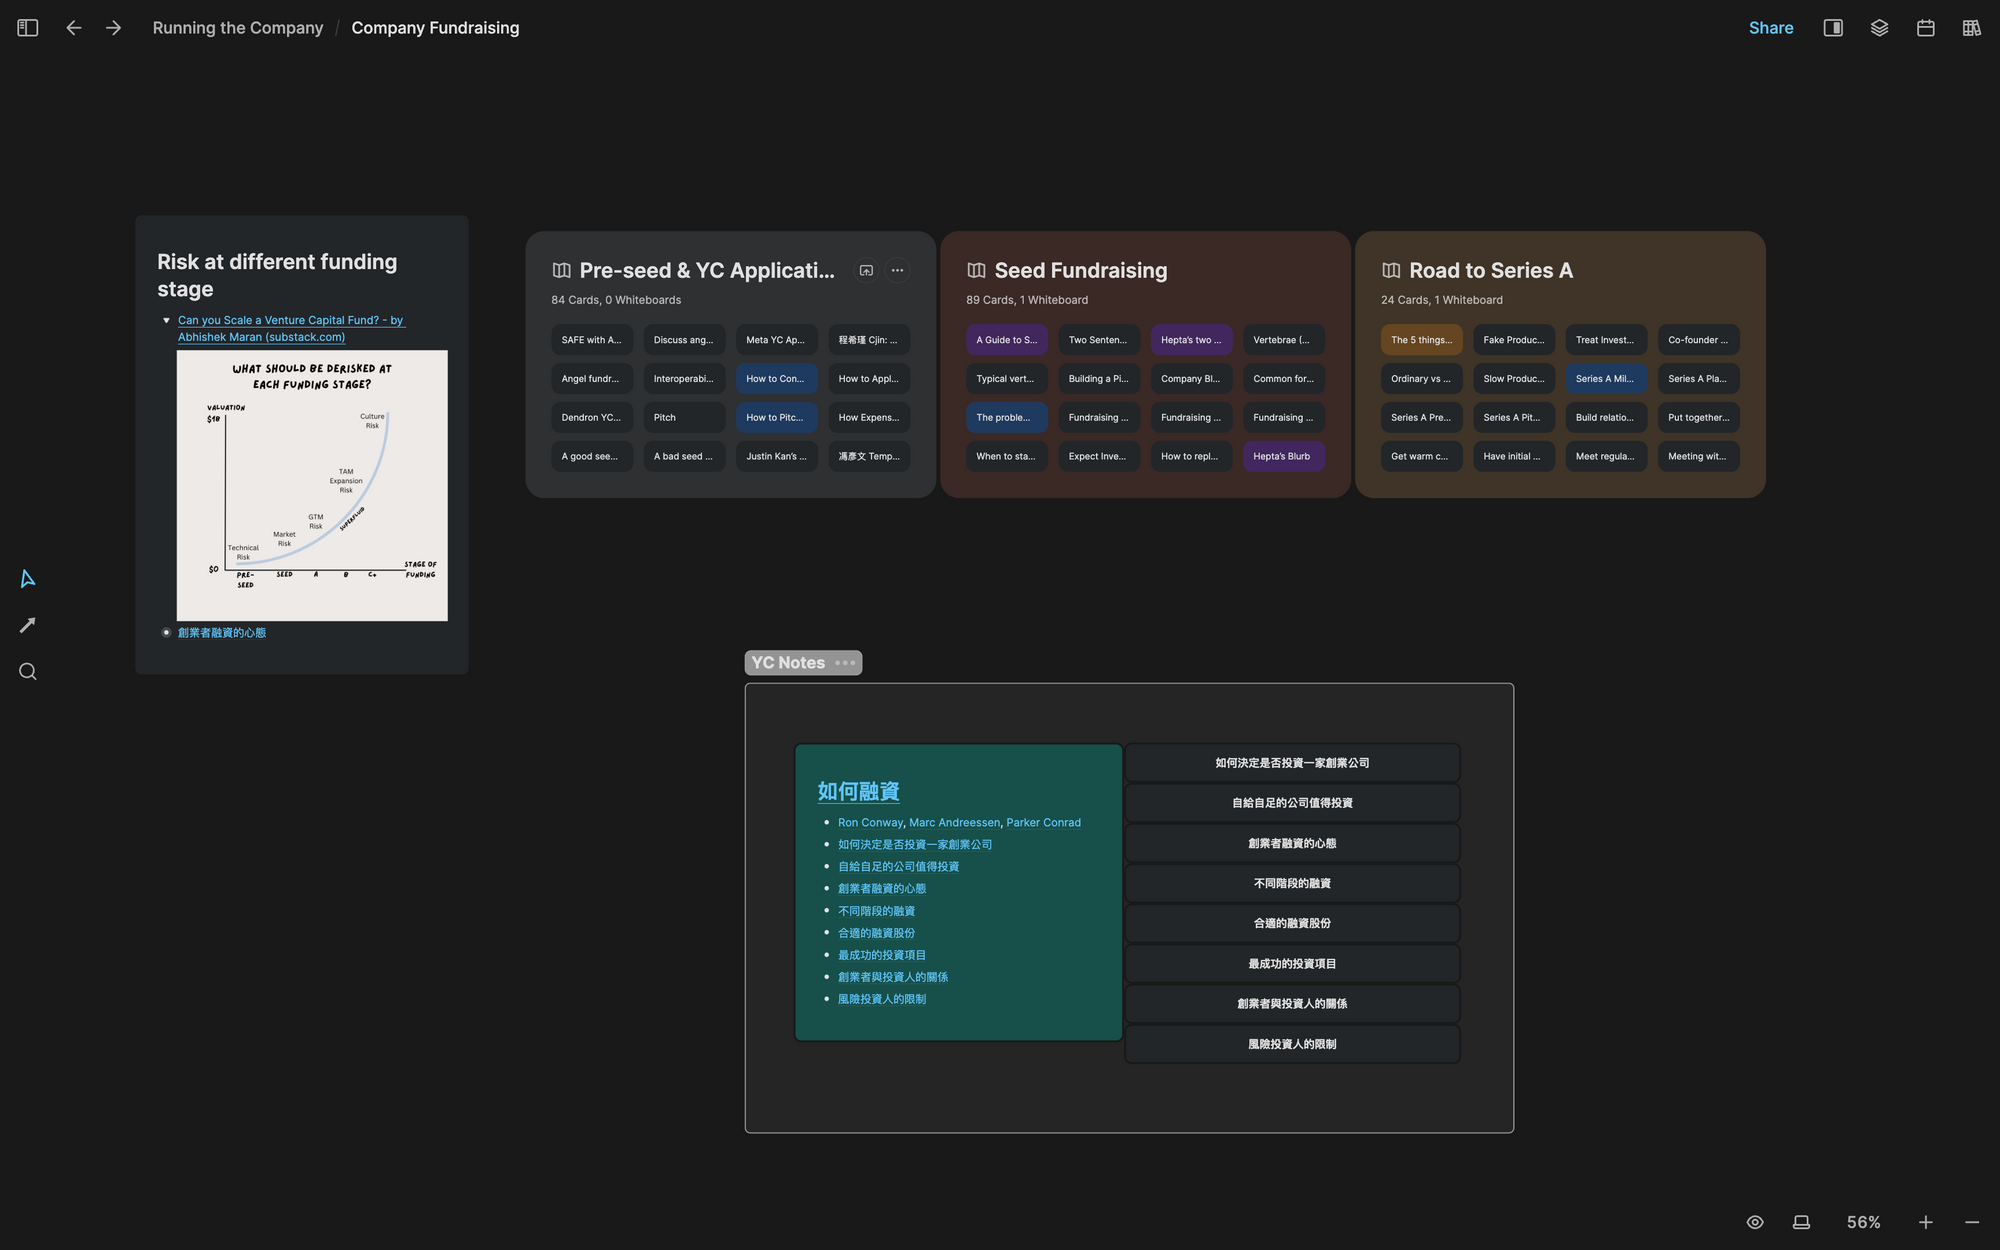Open the calendar journal icon
2000x1250 pixels.
click(1925, 28)
